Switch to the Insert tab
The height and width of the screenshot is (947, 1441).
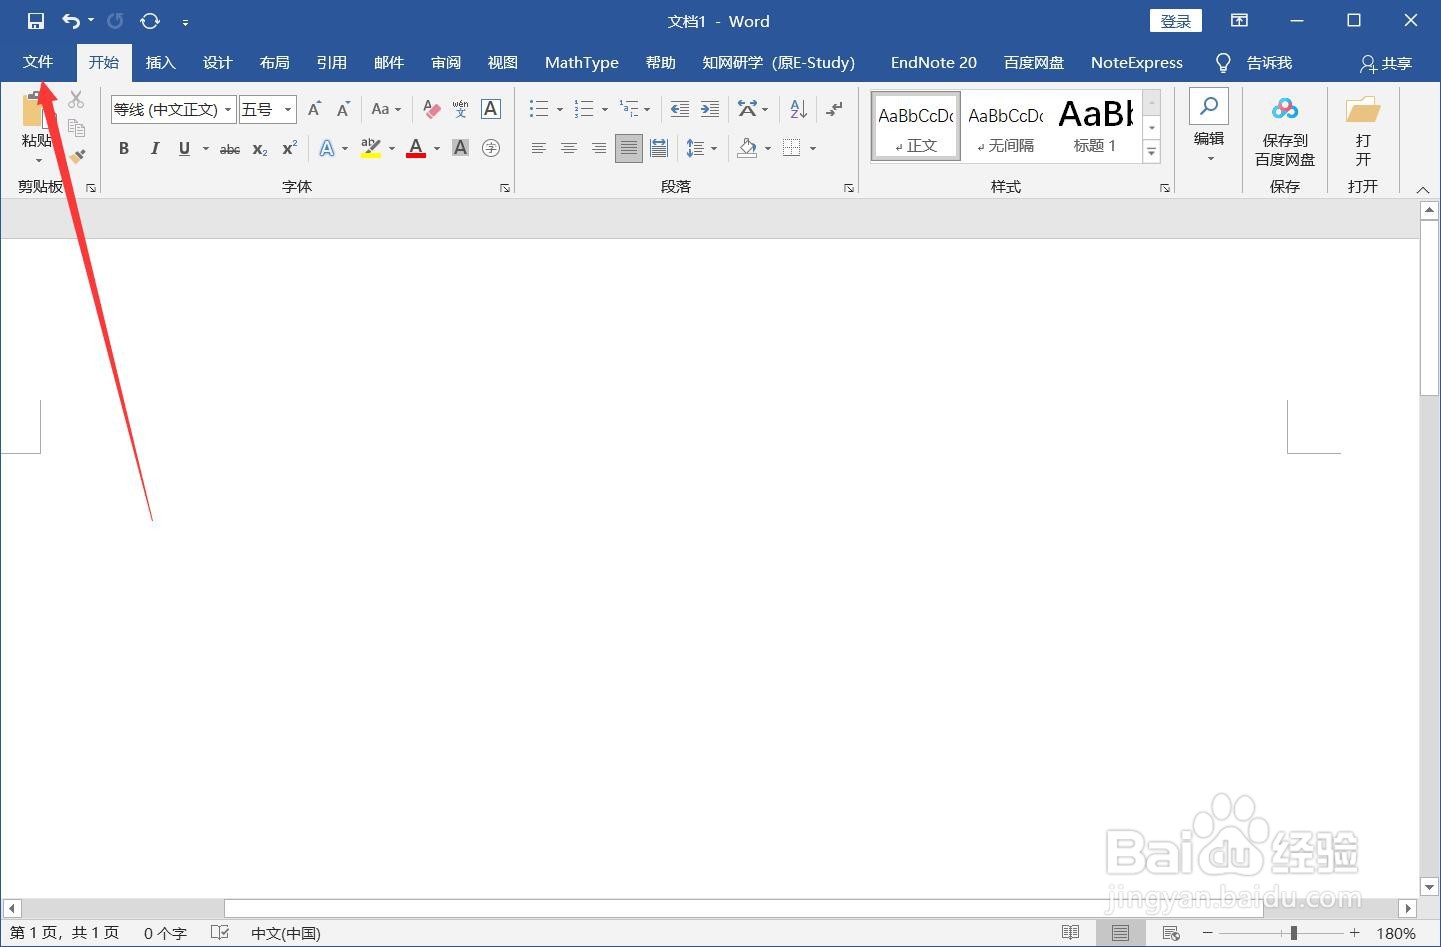[160, 62]
